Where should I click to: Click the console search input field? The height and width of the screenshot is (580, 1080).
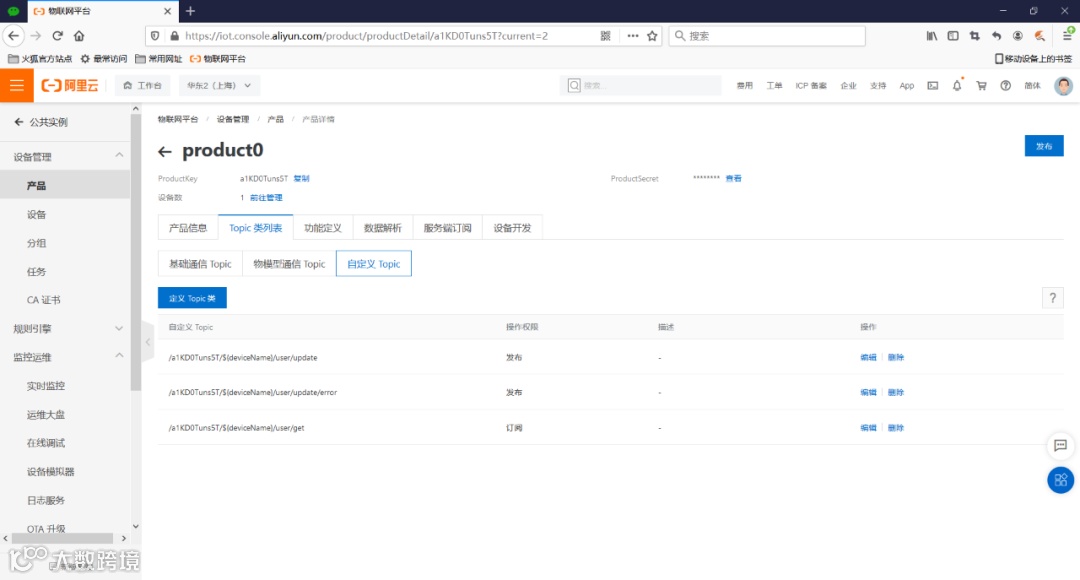point(641,85)
